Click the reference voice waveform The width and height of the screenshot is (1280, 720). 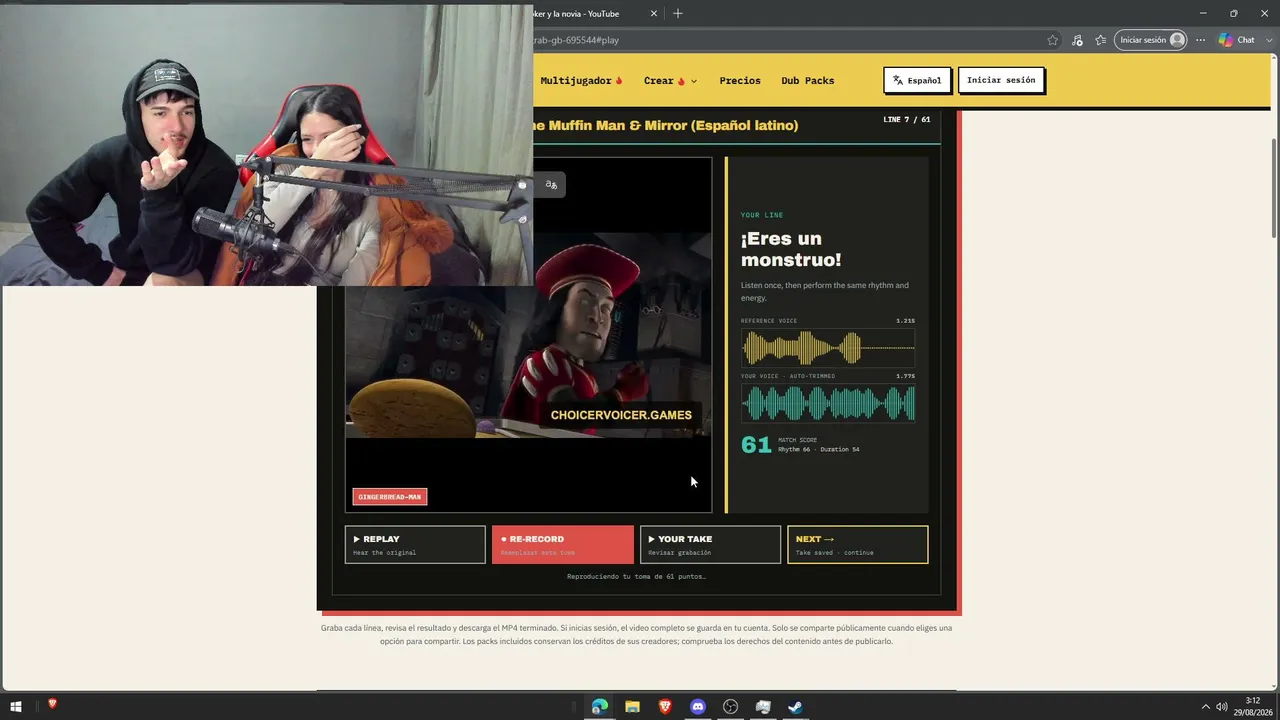coord(828,348)
